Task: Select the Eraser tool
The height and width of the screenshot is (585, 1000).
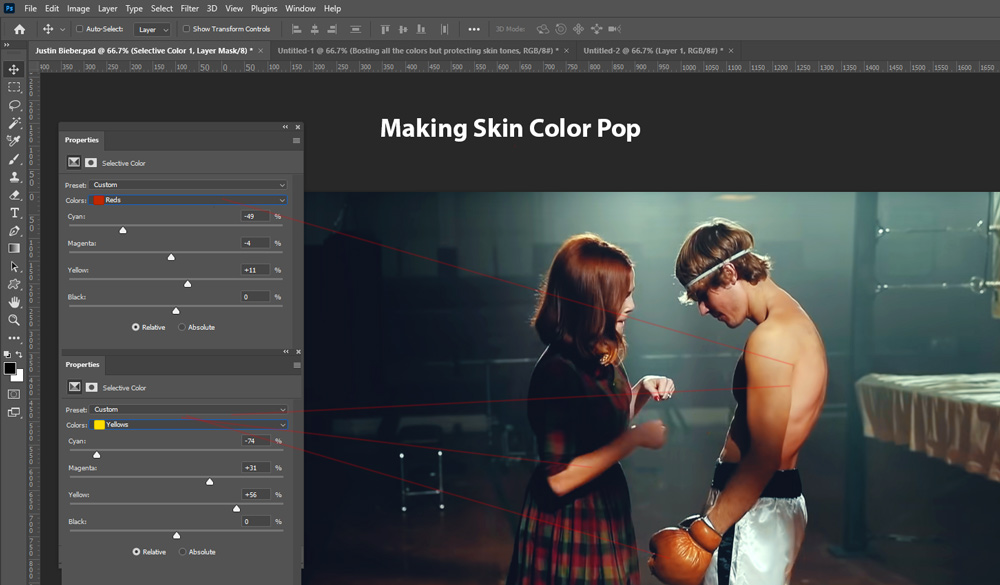Action: tap(14, 195)
